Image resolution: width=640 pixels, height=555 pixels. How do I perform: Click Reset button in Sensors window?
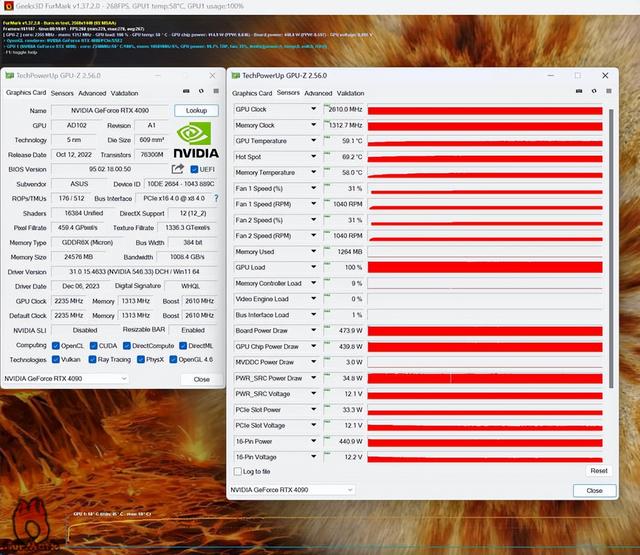(x=599, y=471)
